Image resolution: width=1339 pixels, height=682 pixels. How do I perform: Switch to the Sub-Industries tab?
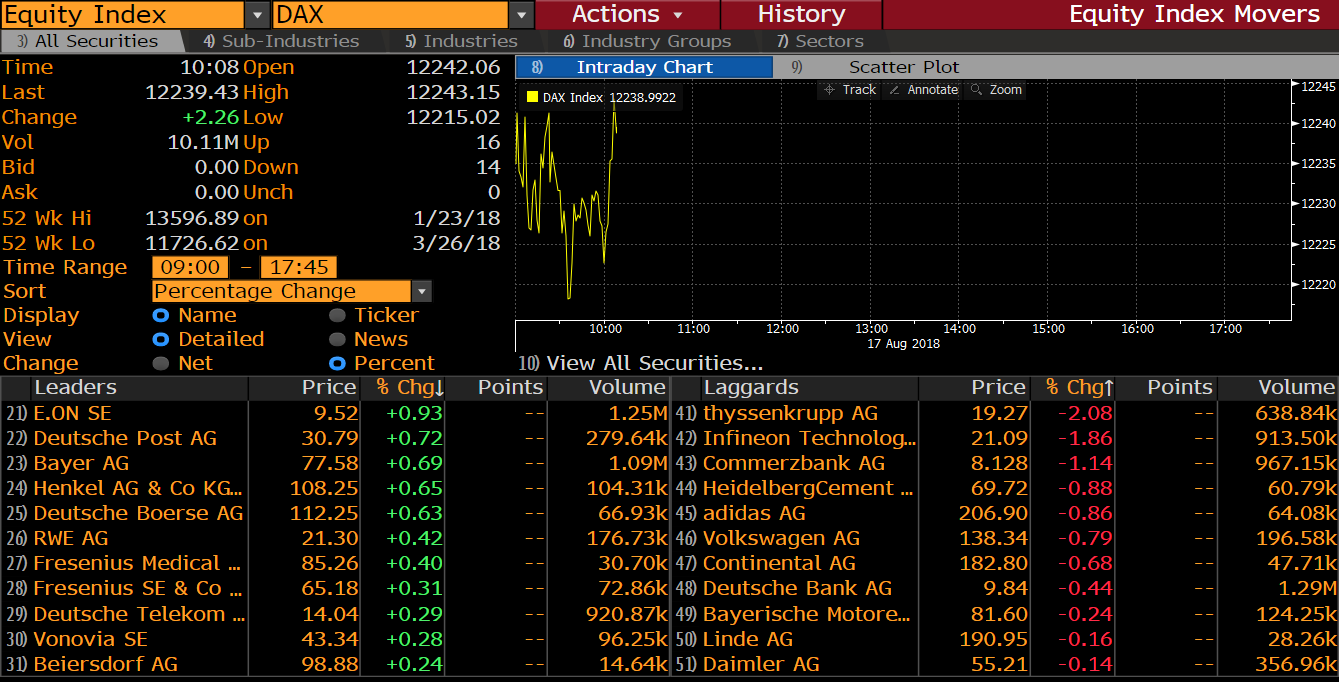pyautogui.click(x=281, y=41)
